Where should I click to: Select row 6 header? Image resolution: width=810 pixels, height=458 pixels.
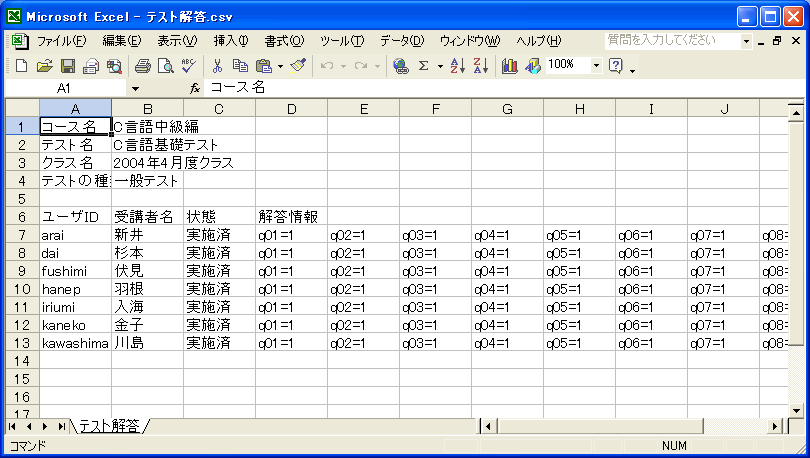[x=22, y=217]
